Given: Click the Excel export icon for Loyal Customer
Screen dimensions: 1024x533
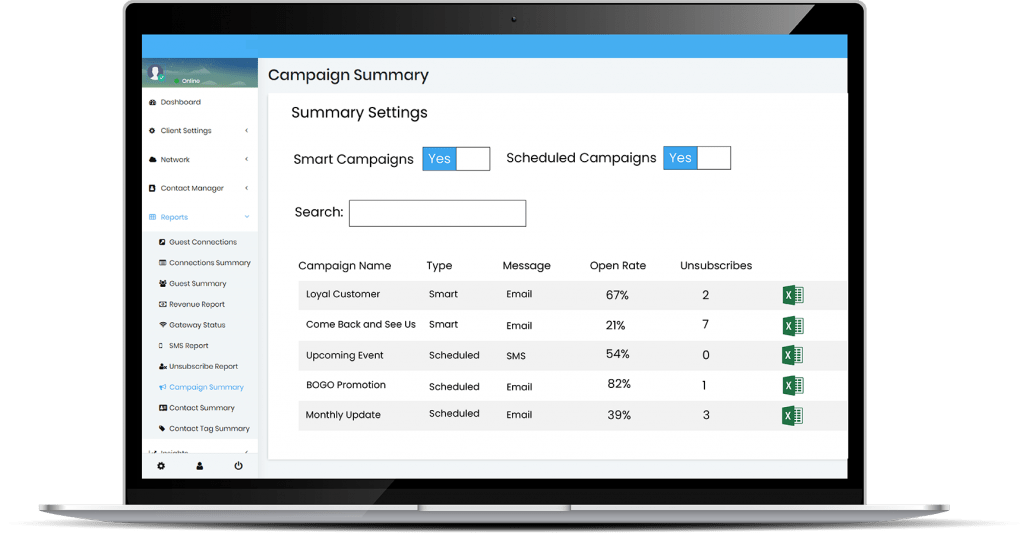Looking at the screenshot, I should point(792,295).
